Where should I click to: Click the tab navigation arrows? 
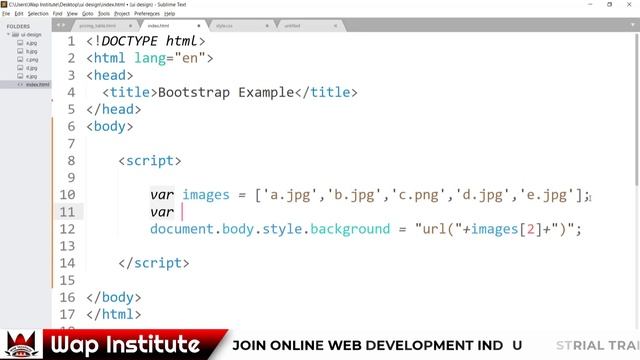[60, 25]
